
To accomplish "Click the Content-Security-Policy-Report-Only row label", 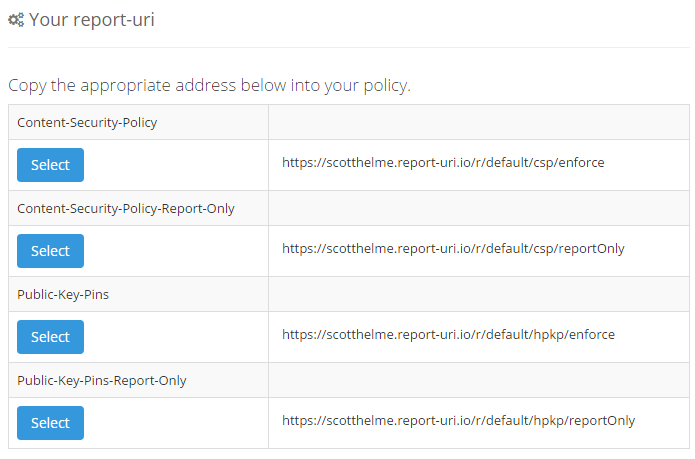I will (x=126, y=208).
